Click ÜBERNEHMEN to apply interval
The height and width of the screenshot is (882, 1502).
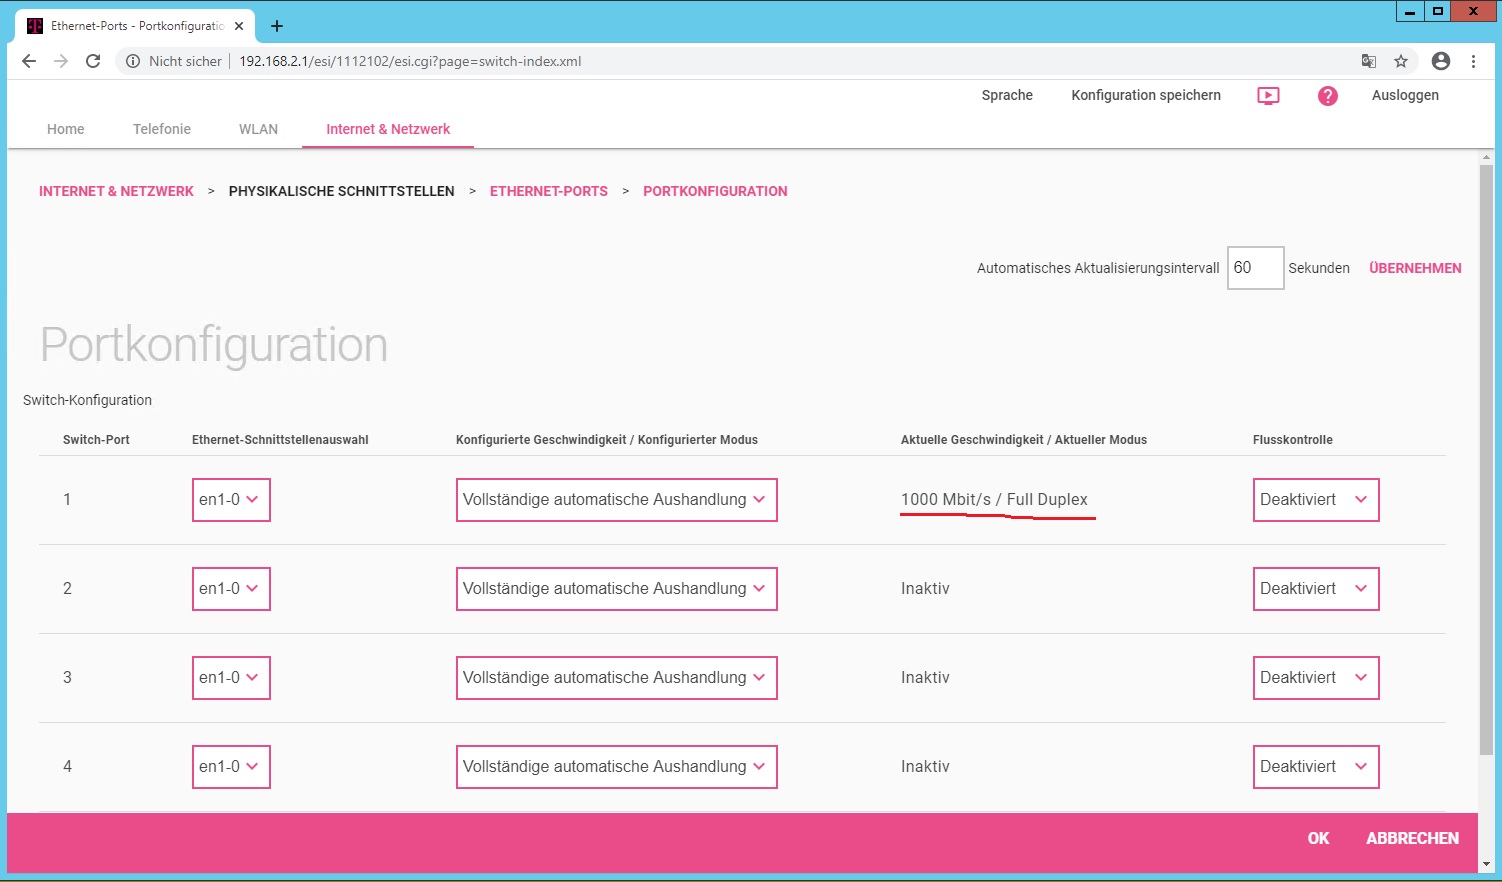point(1415,268)
